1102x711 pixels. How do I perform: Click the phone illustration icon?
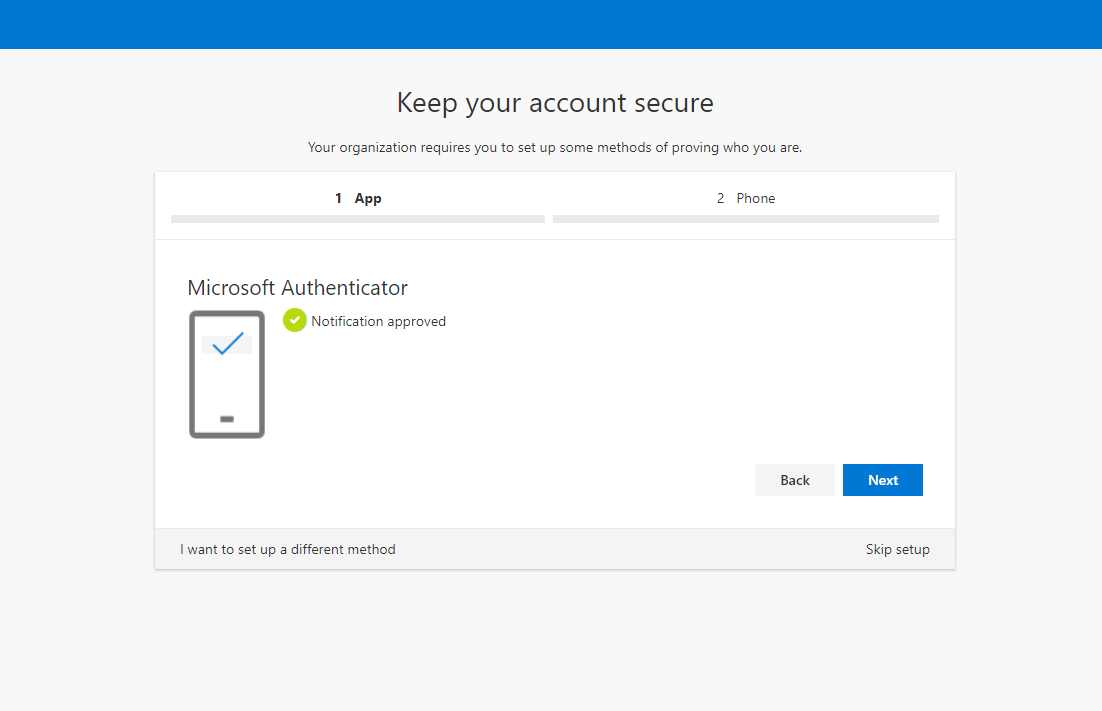click(x=227, y=374)
